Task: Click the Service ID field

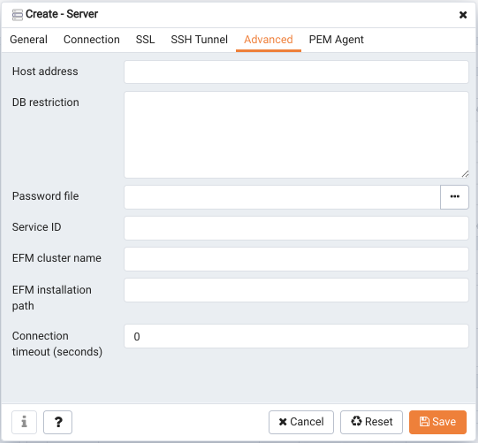Action: (296, 228)
